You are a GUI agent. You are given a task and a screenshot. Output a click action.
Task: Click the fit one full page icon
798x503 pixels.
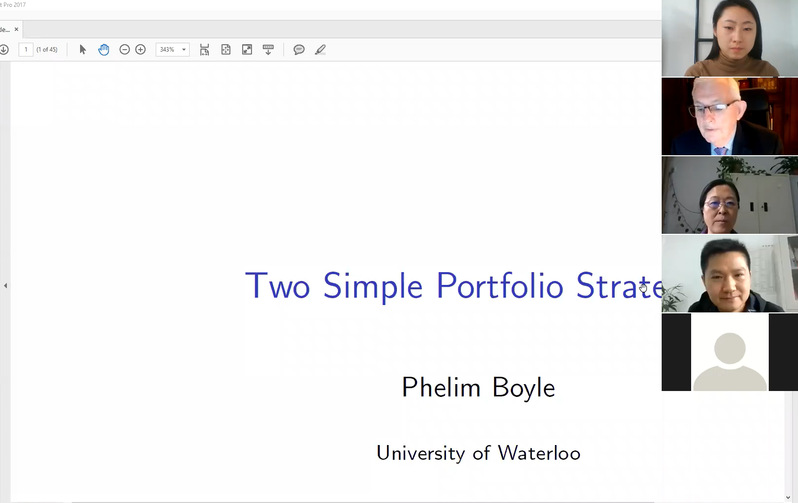226,49
